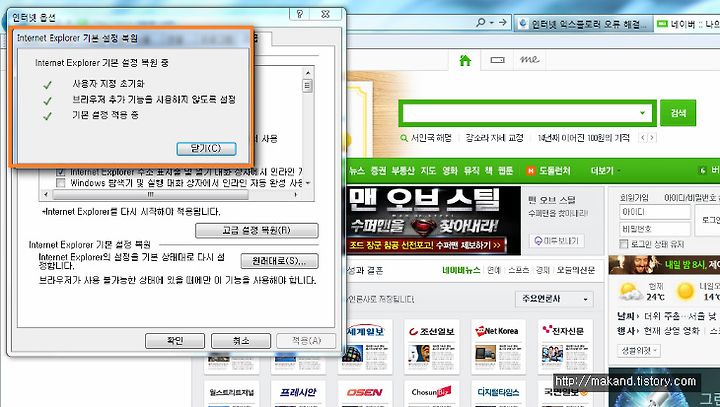
Task: Open 웹툰 in the green Naver menu
Action: tap(506, 171)
